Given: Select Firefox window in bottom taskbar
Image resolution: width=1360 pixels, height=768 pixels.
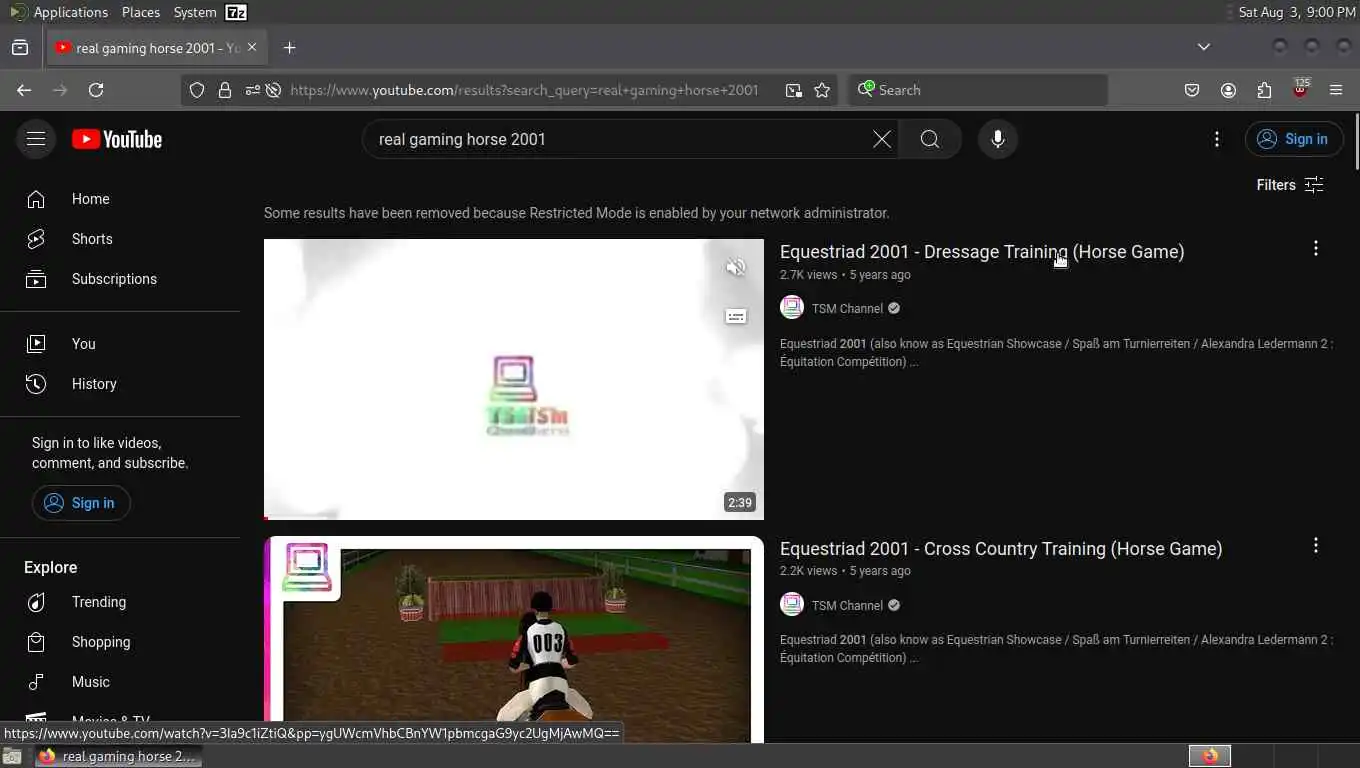Looking at the screenshot, I should click(x=117, y=757).
